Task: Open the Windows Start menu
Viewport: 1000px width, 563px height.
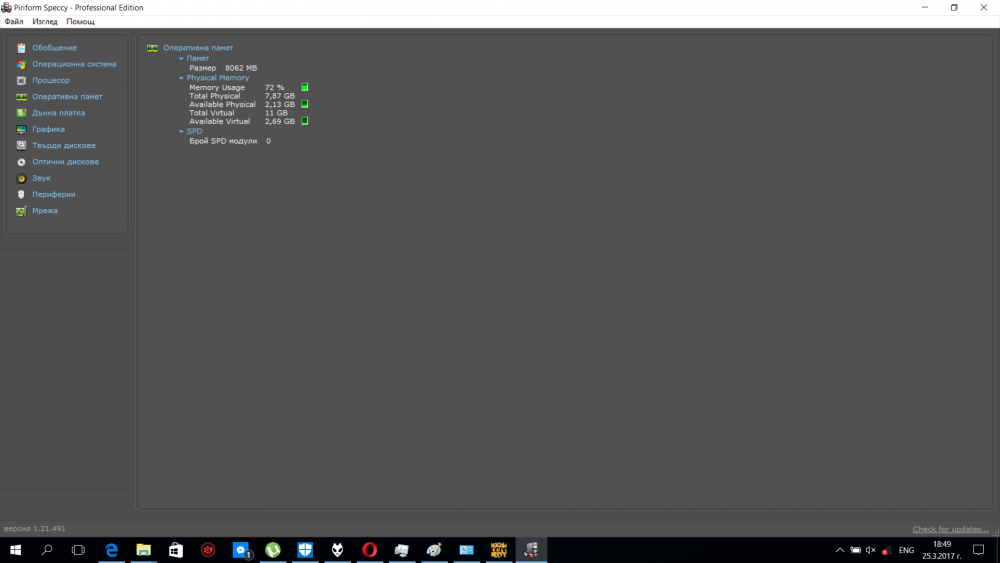Action: [x=15, y=550]
